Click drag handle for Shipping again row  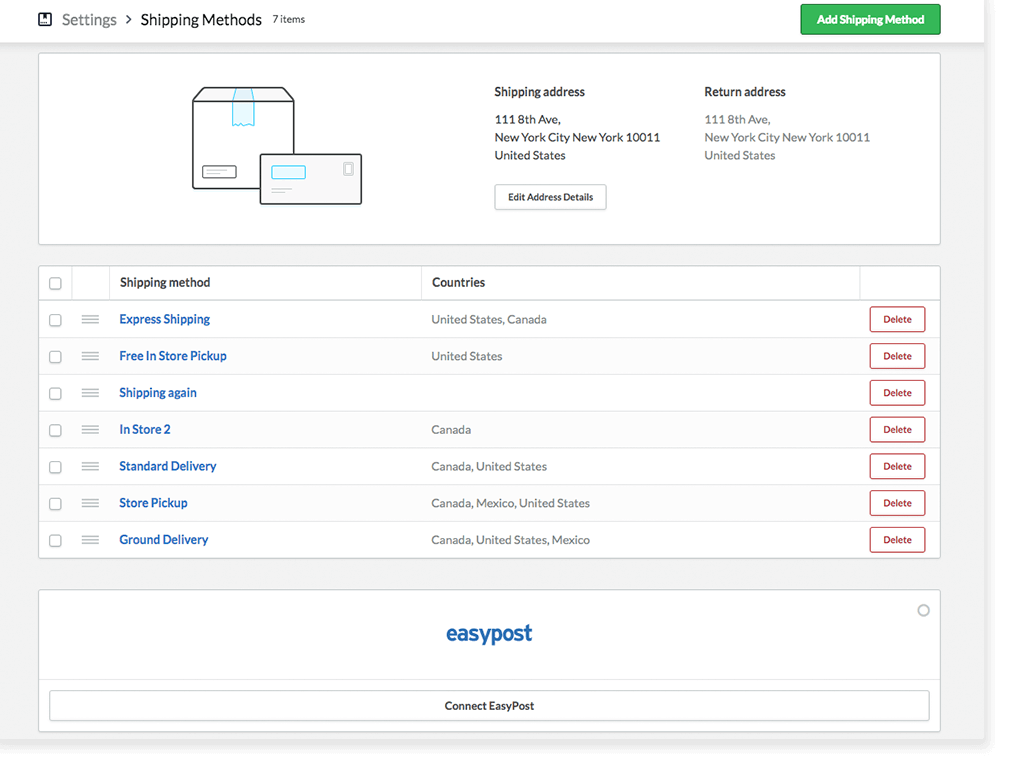pos(90,392)
